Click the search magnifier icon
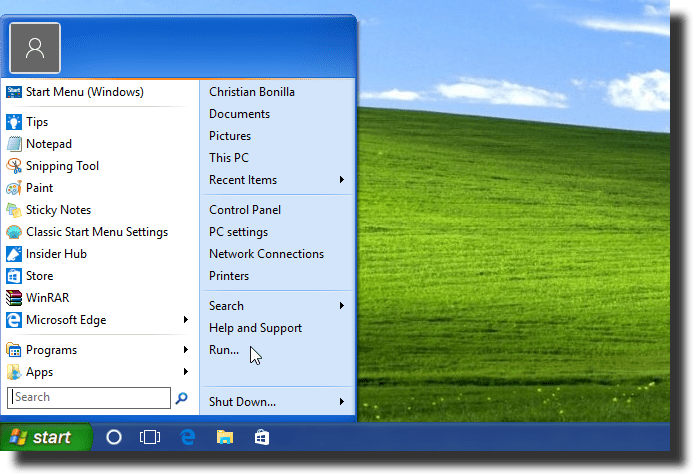The width and height of the screenshot is (693, 474). tap(181, 398)
